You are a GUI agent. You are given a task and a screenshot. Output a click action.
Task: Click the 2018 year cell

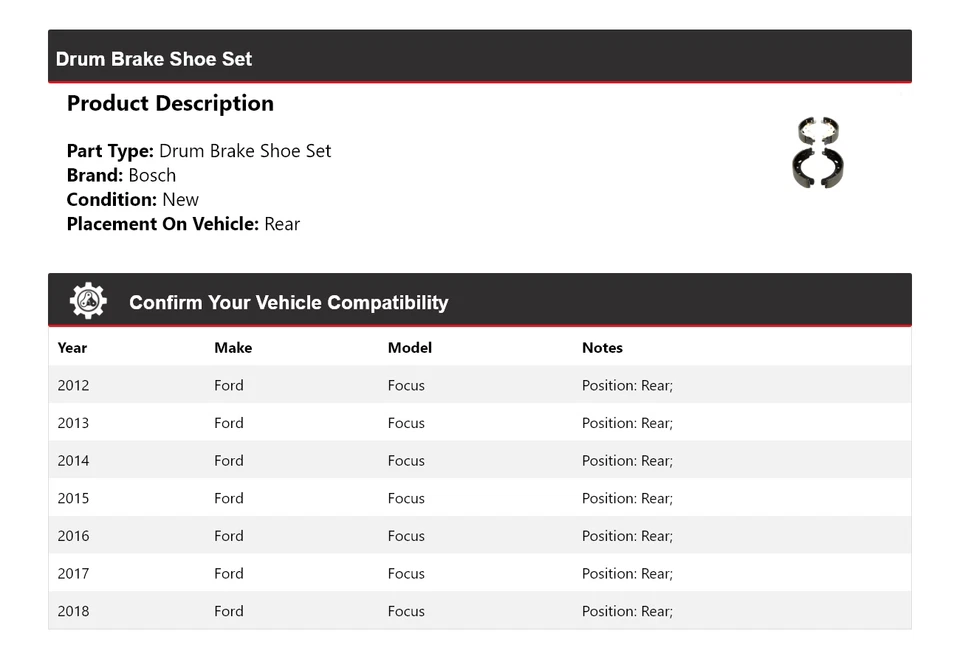tap(73, 611)
